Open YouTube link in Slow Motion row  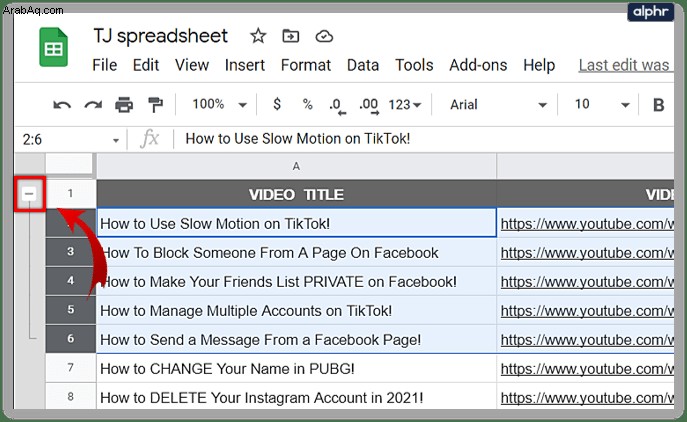point(587,224)
